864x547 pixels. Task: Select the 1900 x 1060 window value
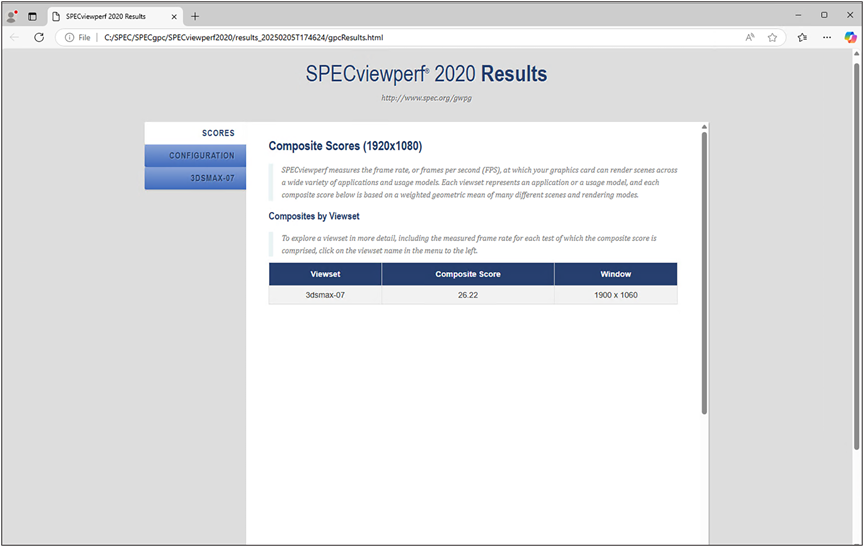pyautogui.click(x=615, y=295)
